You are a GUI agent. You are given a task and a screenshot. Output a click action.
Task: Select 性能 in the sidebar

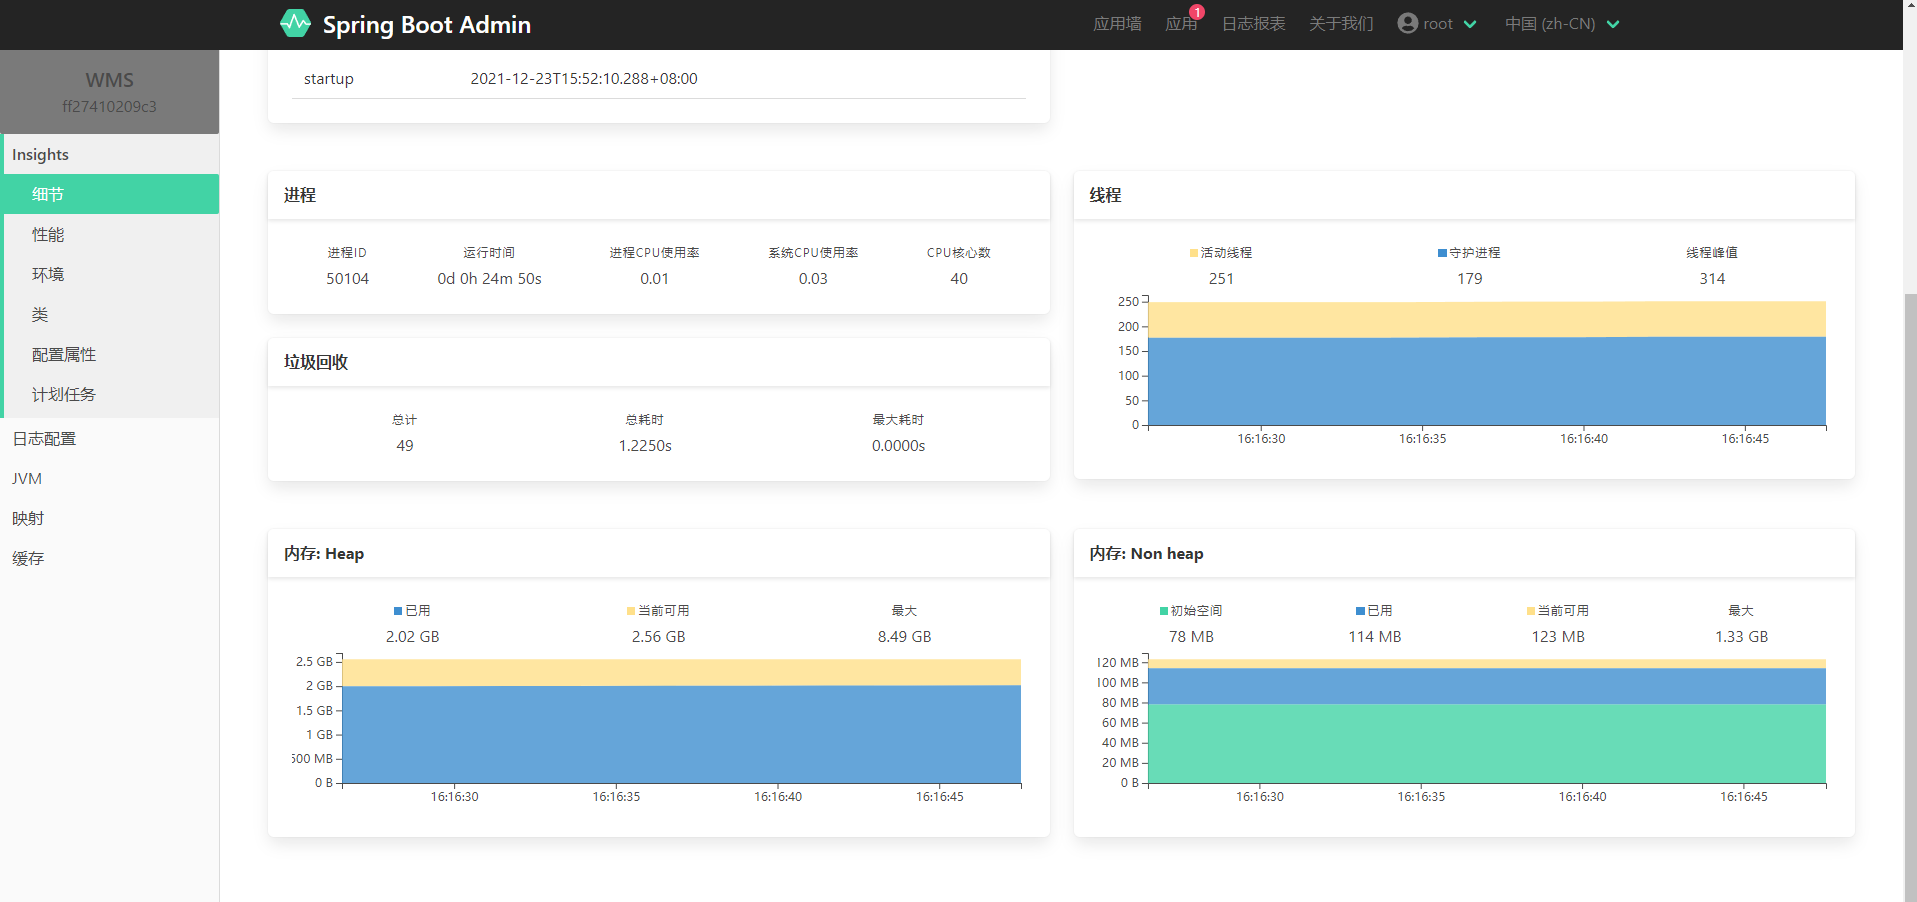tap(48, 235)
